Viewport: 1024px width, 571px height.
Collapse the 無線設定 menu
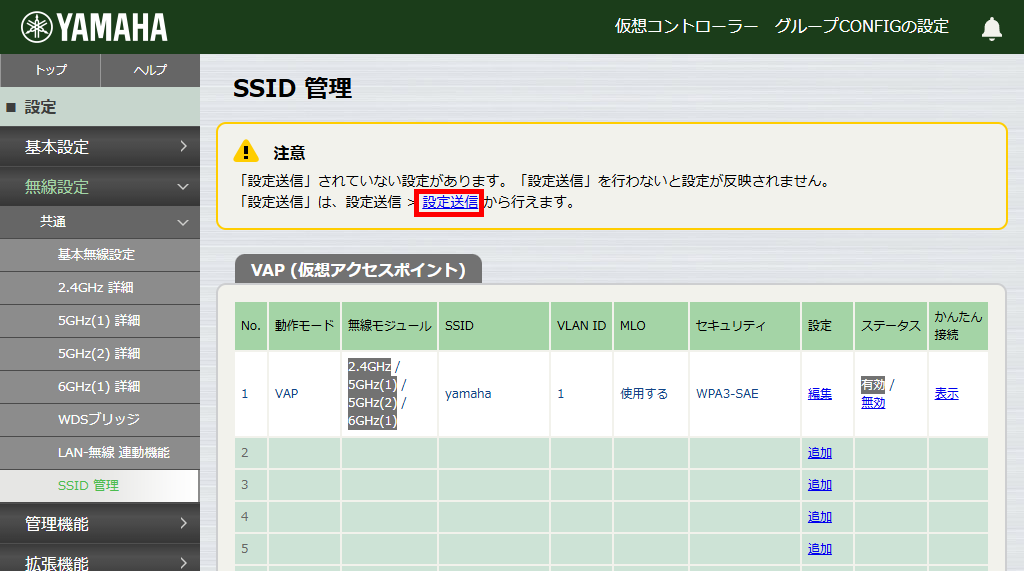click(x=100, y=186)
